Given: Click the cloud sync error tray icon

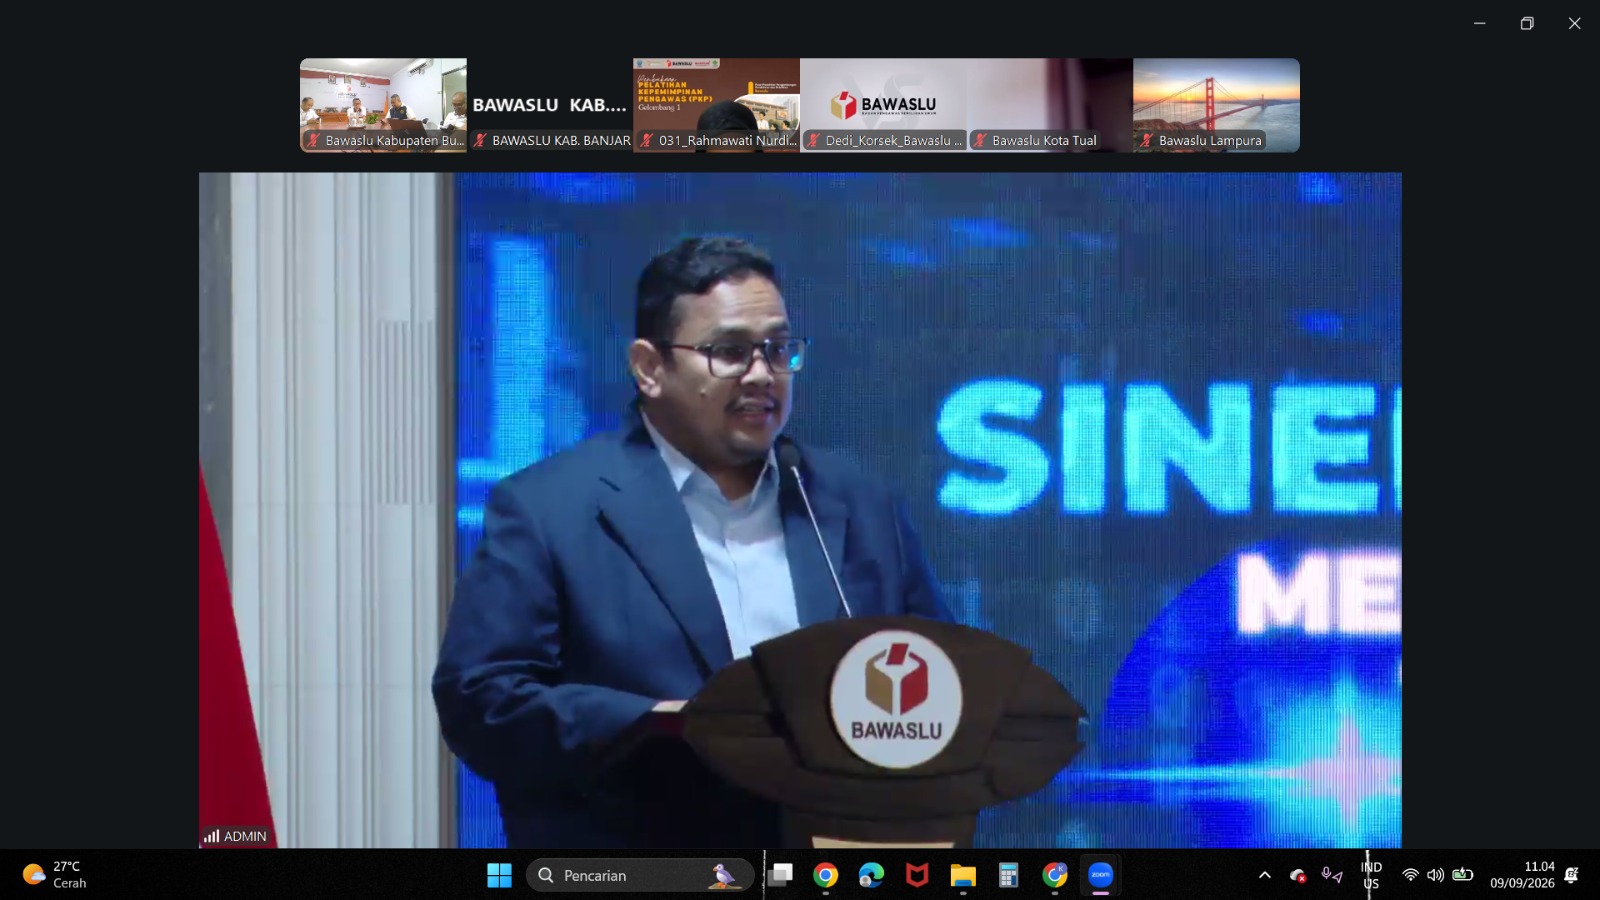Looking at the screenshot, I should click(1298, 876).
